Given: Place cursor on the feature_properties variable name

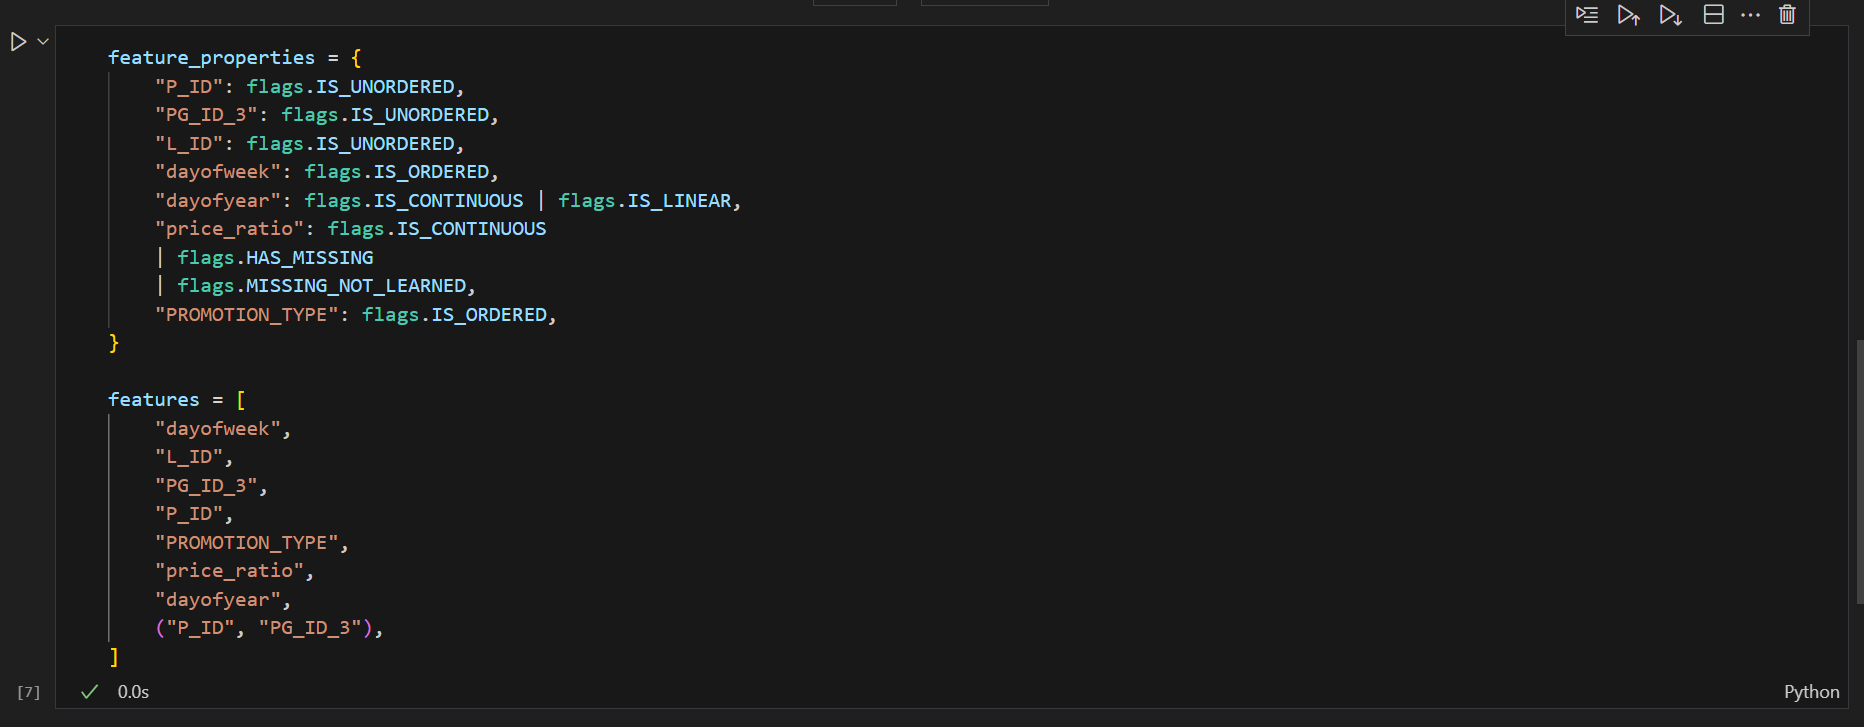Looking at the screenshot, I should [211, 57].
